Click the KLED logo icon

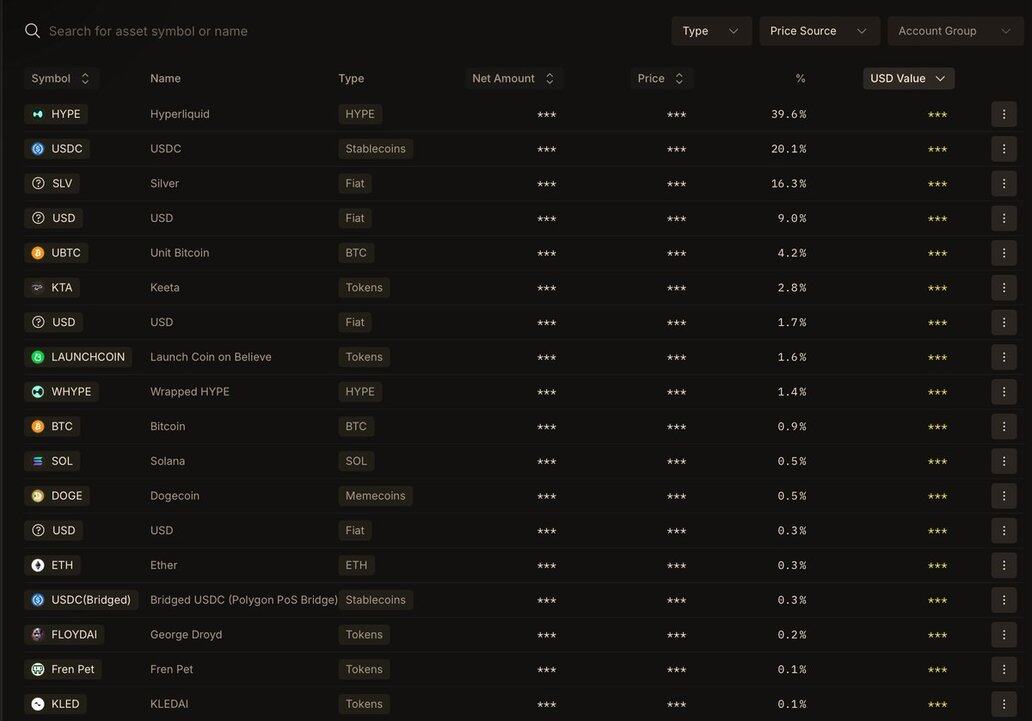[38, 704]
